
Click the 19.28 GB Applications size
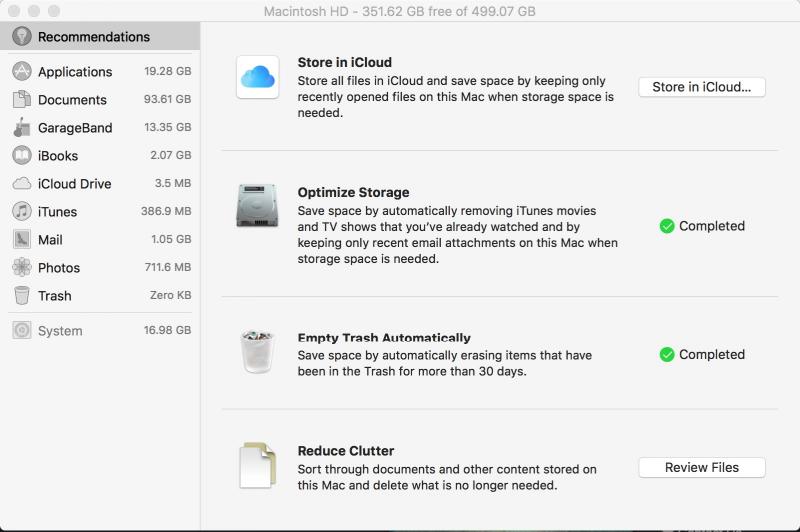pyautogui.click(x=167, y=71)
